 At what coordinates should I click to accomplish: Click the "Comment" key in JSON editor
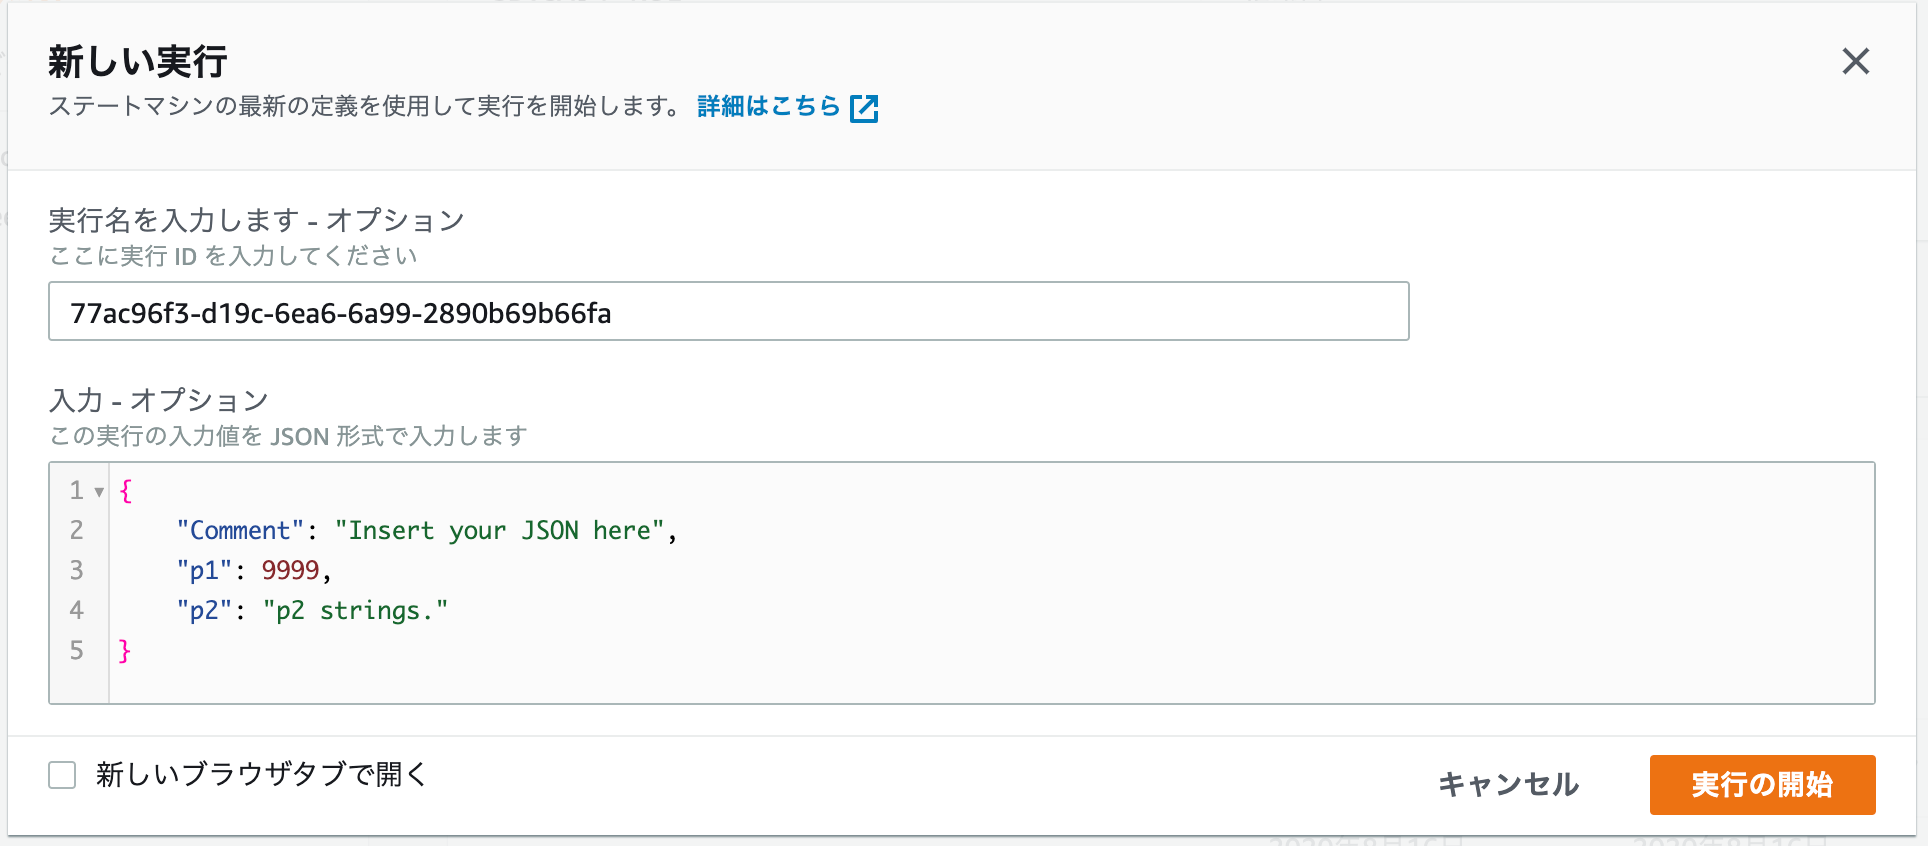click(240, 530)
